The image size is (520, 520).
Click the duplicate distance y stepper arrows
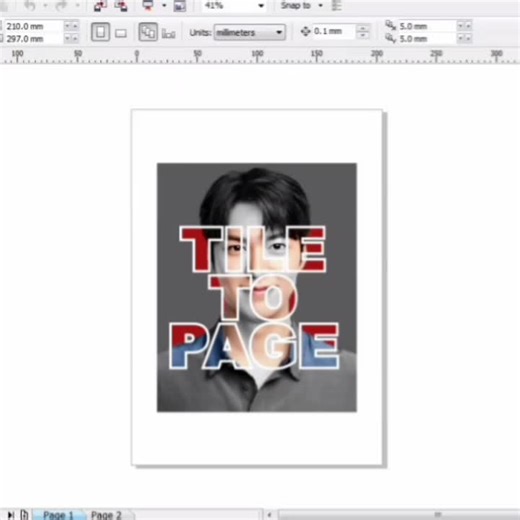tap(464, 39)
